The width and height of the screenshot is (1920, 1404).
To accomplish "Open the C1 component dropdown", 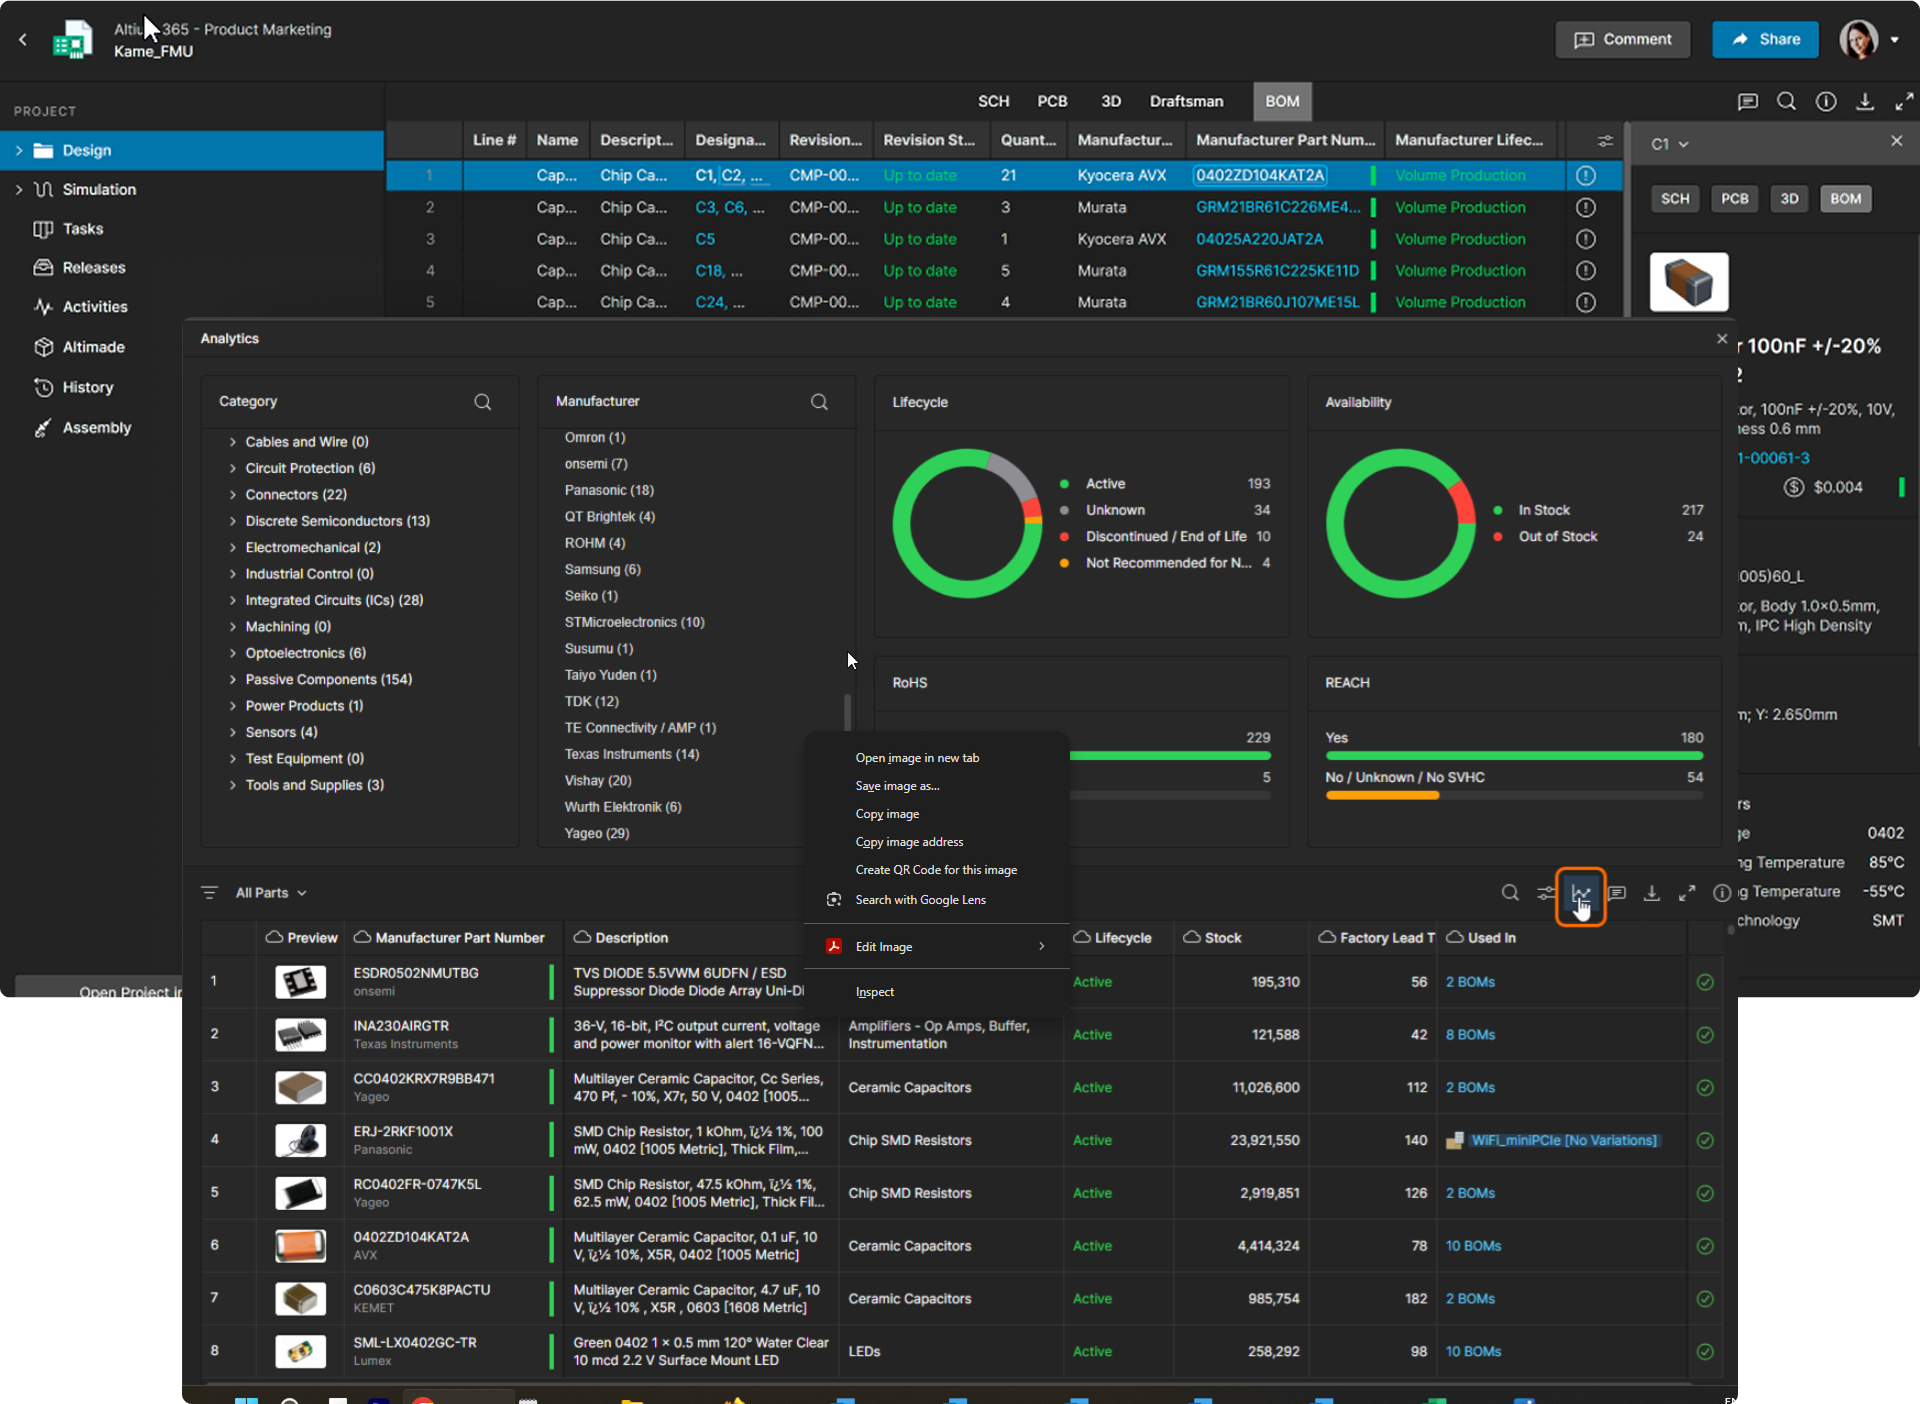I will point(1670,144).
